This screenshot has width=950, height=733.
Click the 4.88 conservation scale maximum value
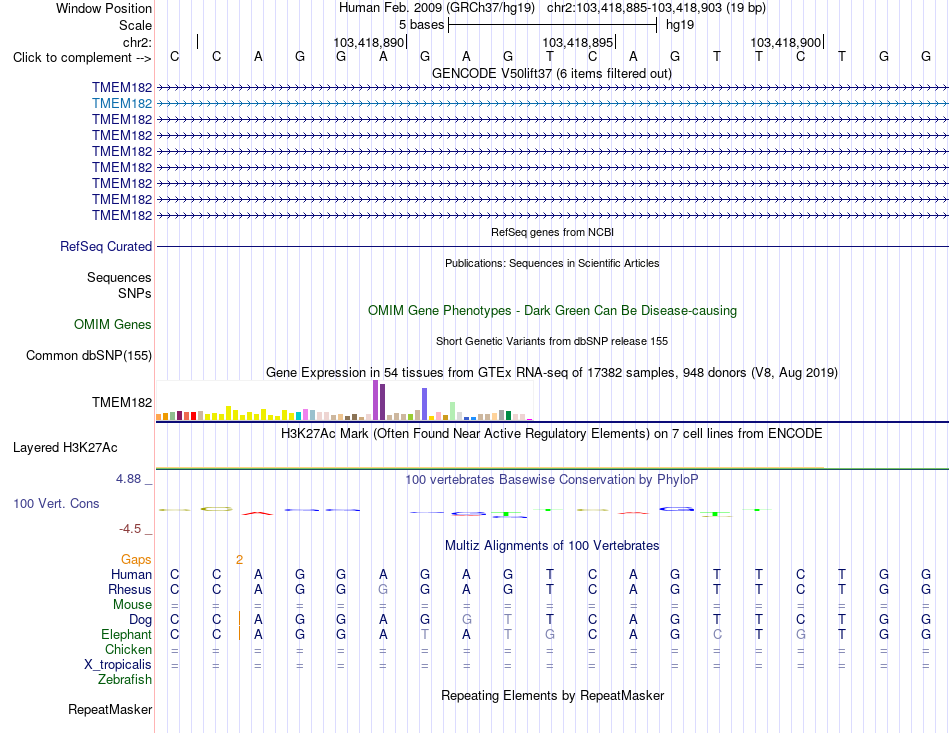[128, 479]
